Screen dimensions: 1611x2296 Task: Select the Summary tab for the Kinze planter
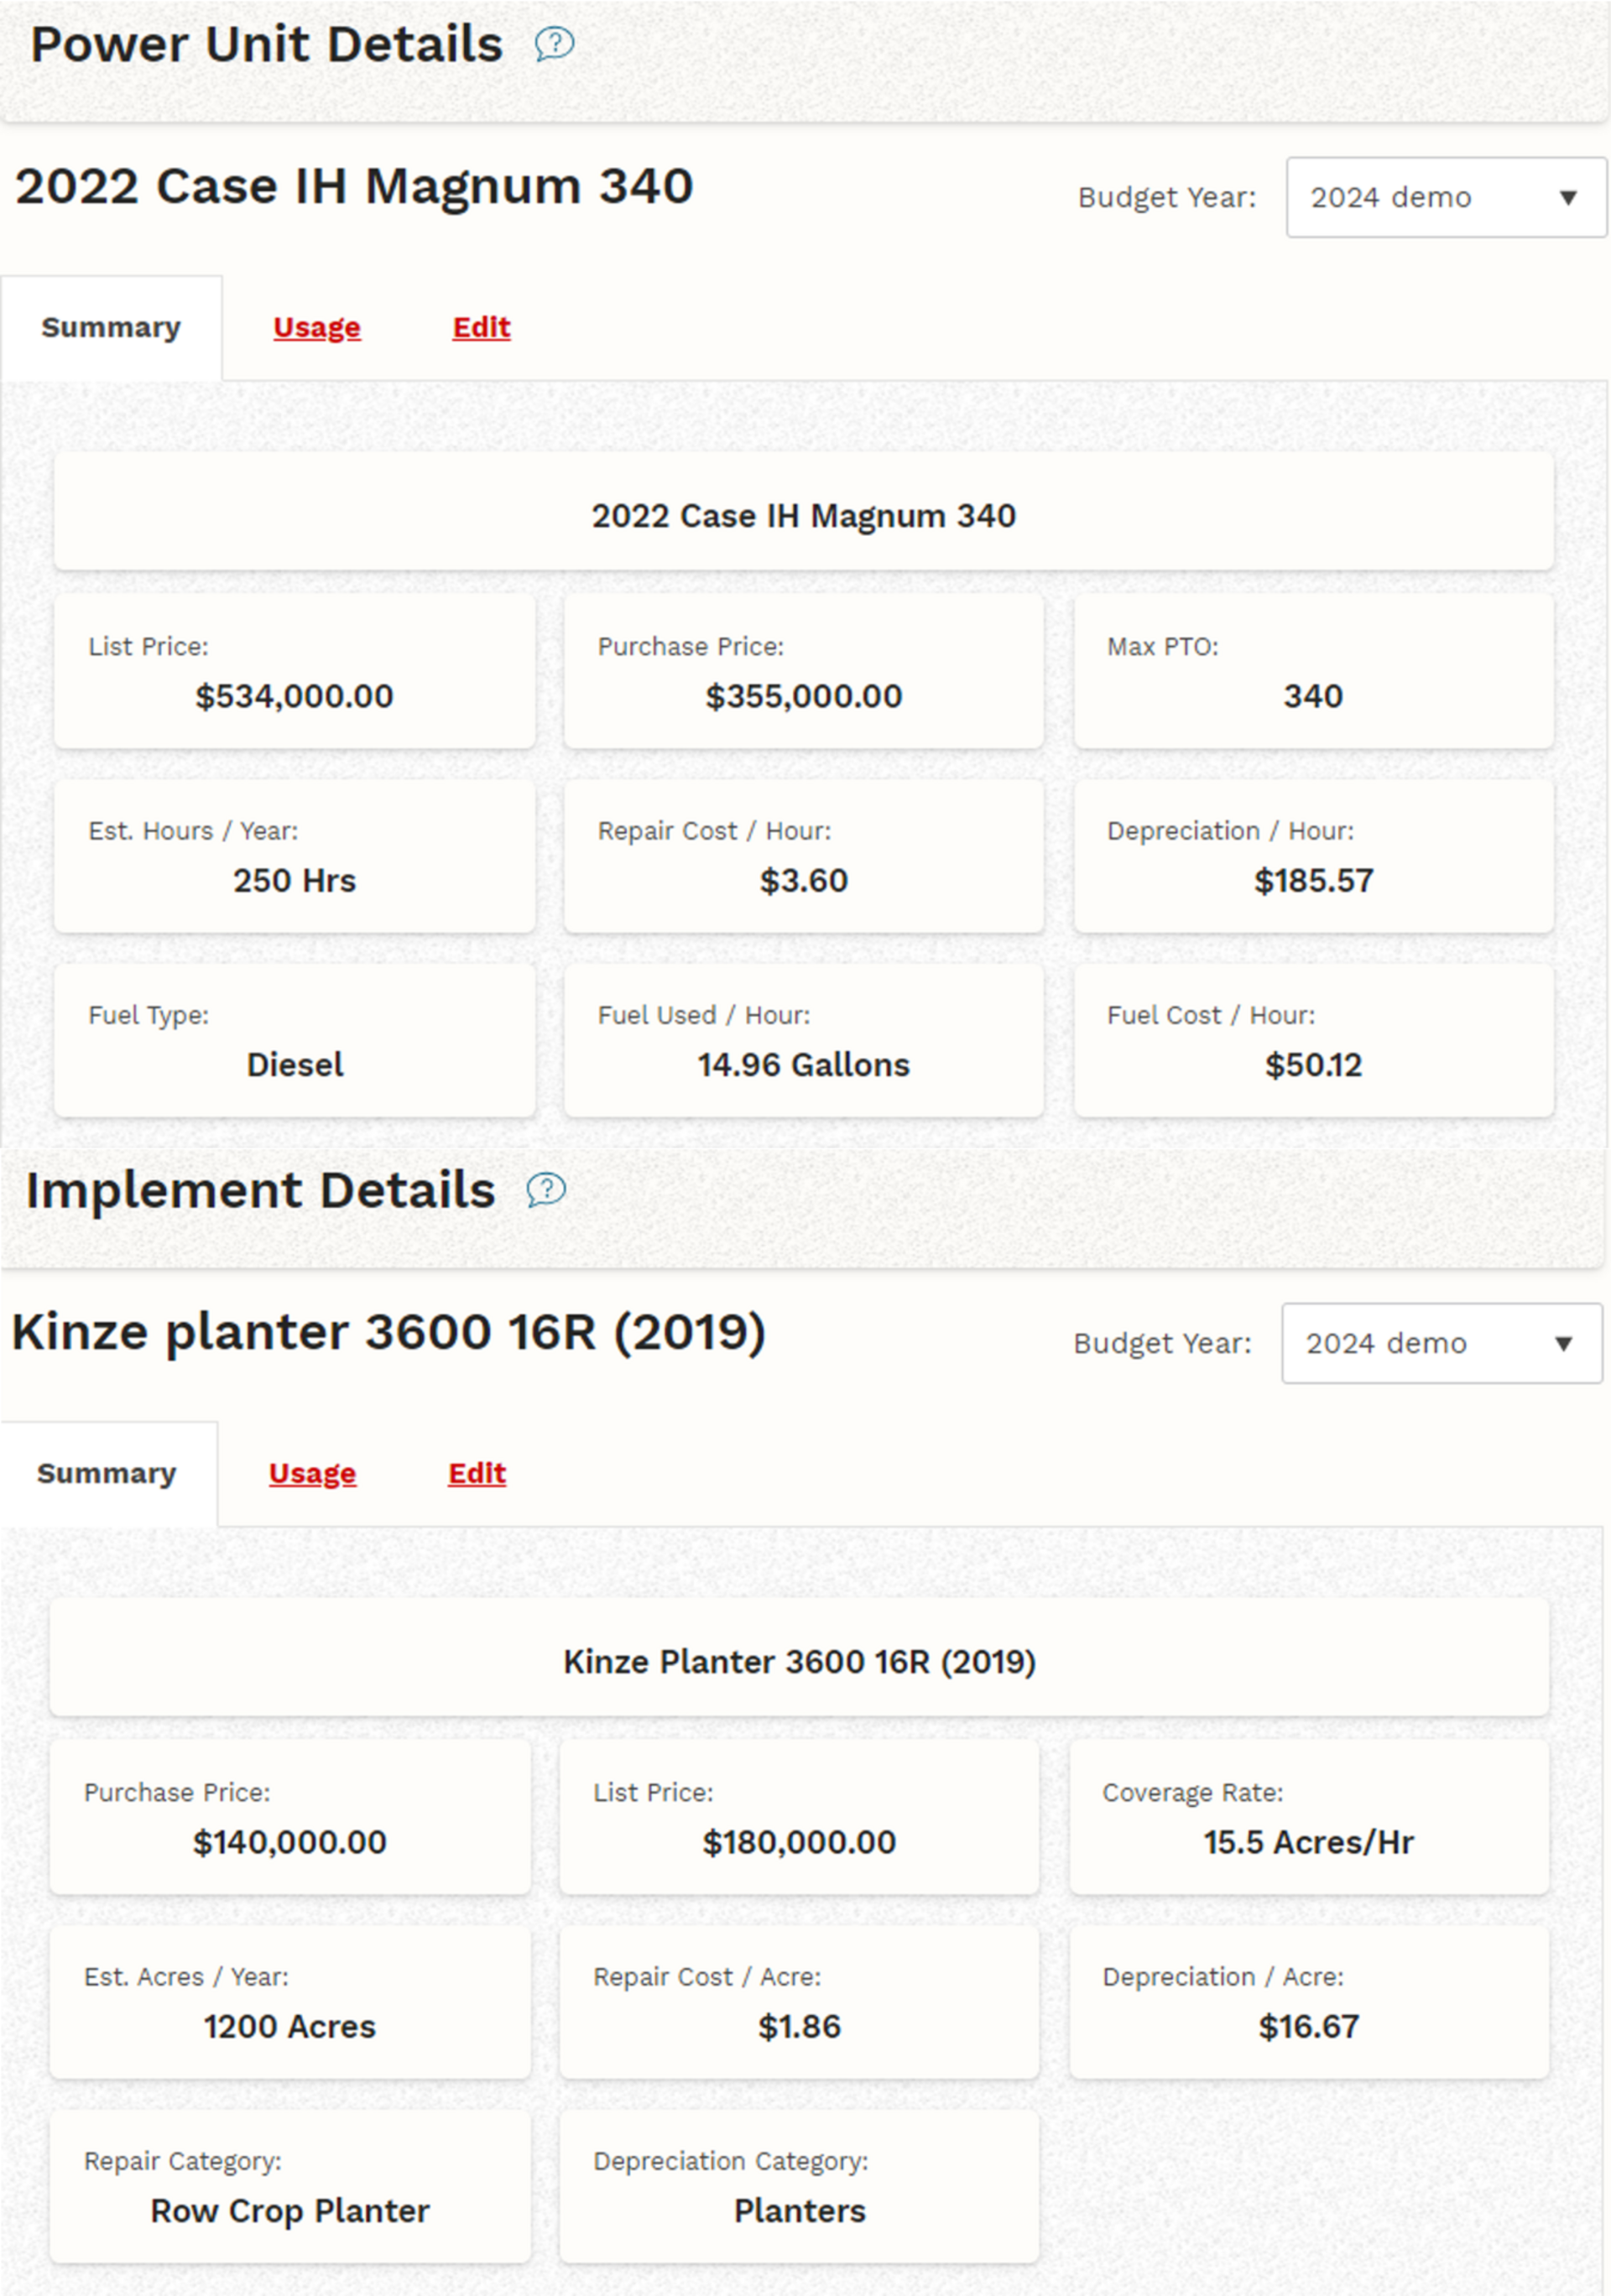pyautogui.click(x=106, y=1473)
